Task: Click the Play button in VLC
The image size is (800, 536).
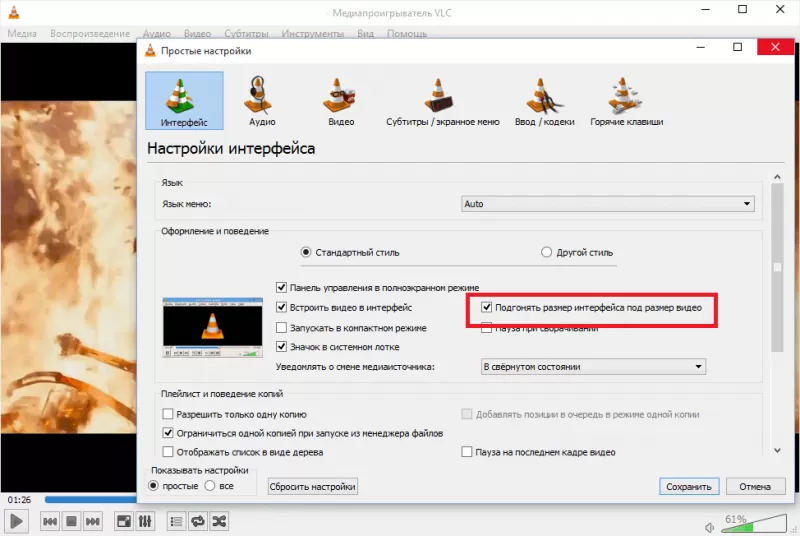Action: pos(16,521)
